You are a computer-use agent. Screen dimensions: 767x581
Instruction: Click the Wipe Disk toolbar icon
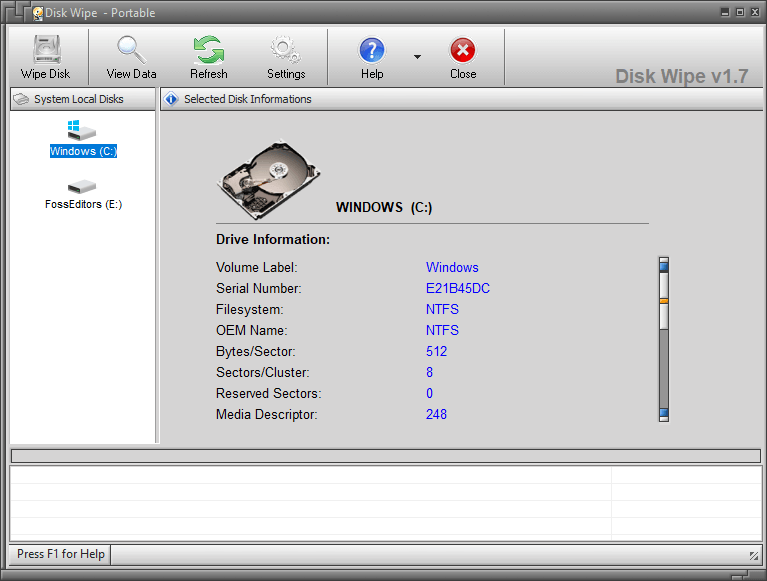coord(45,57)
